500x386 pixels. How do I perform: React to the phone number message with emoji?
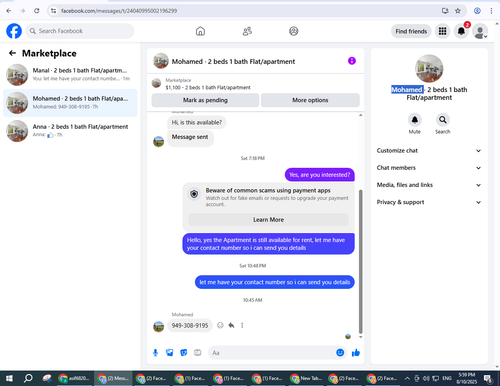(220, 325)
